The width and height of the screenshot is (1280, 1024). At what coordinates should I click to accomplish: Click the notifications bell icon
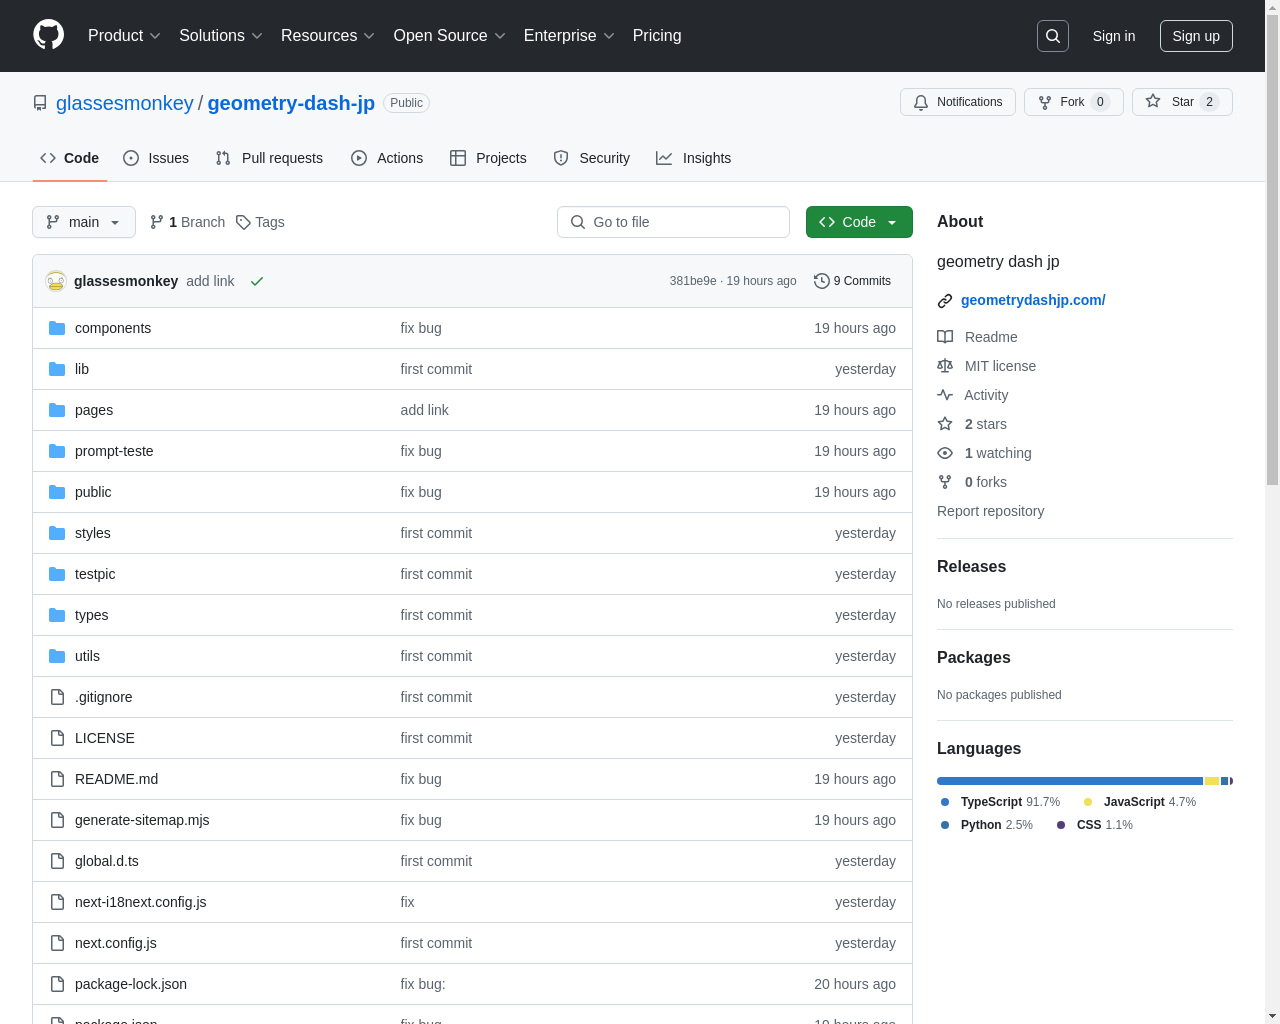pos(921,102)
